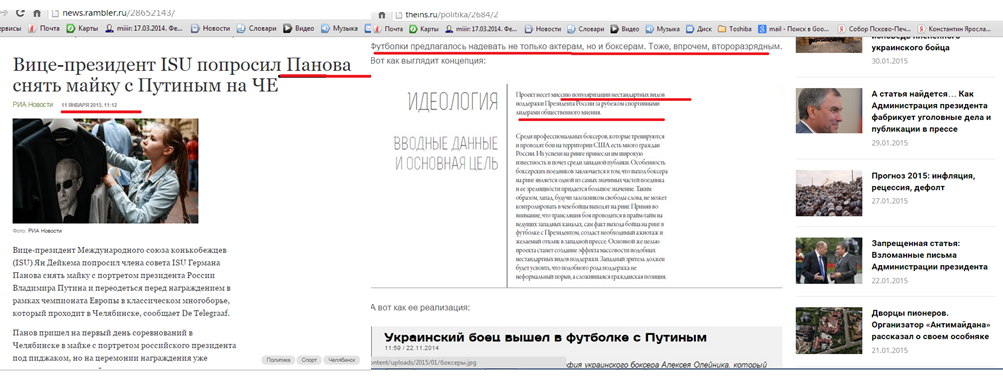The width and height of the screenshot is (1003, 381).
Task: Open Словари bookmark in the theins.ru window
Action: click(585, 28)
